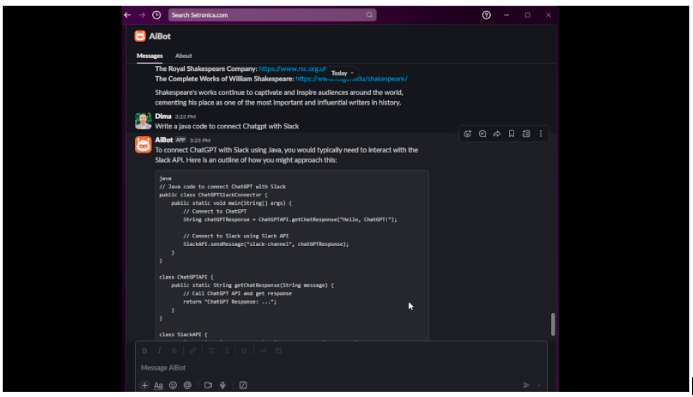Insert a link from composer toolbar
This screenshot has height=397, width=693.
coord(193,351)
